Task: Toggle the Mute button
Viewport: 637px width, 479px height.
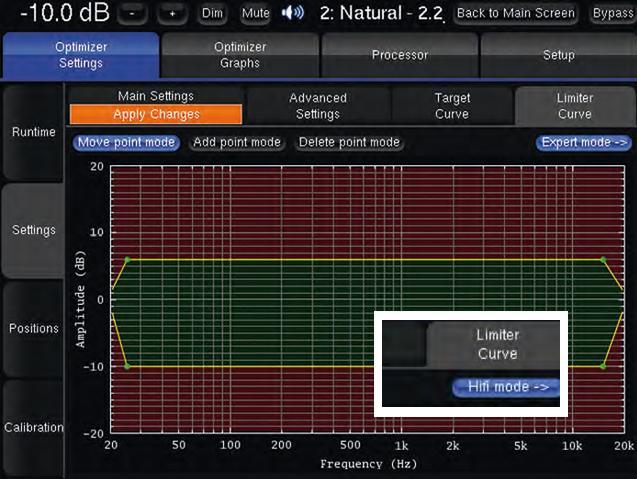Action: (256, 14)
